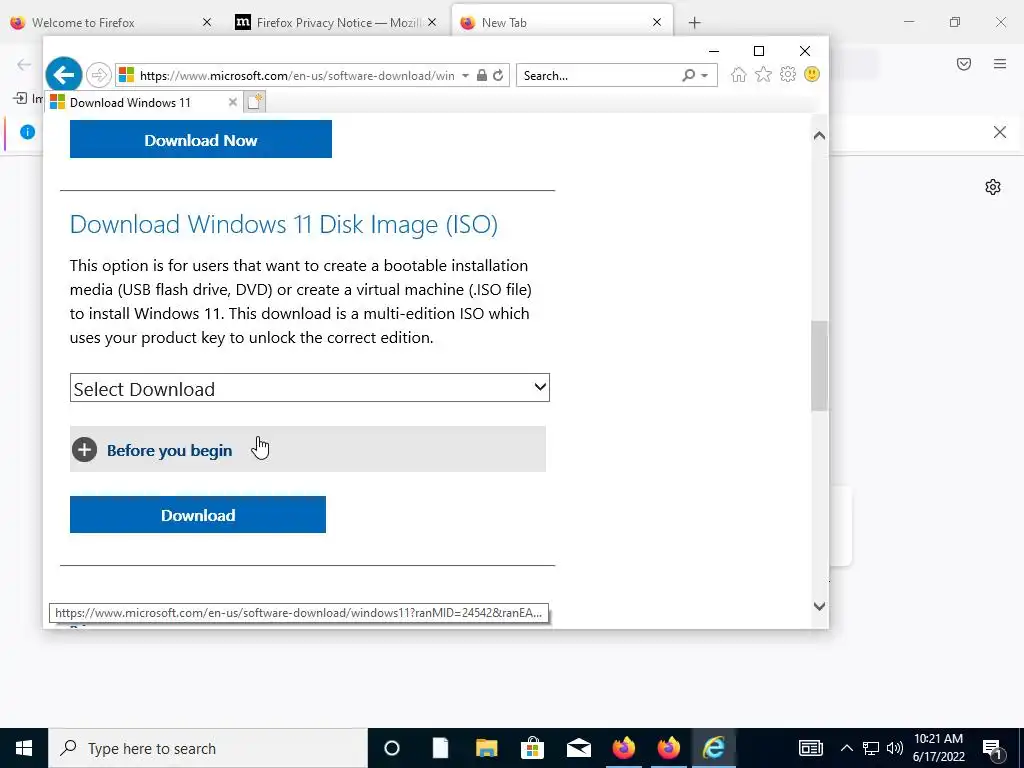Click the Internet Explorer taskbar icon

click(x=714, y=748)
